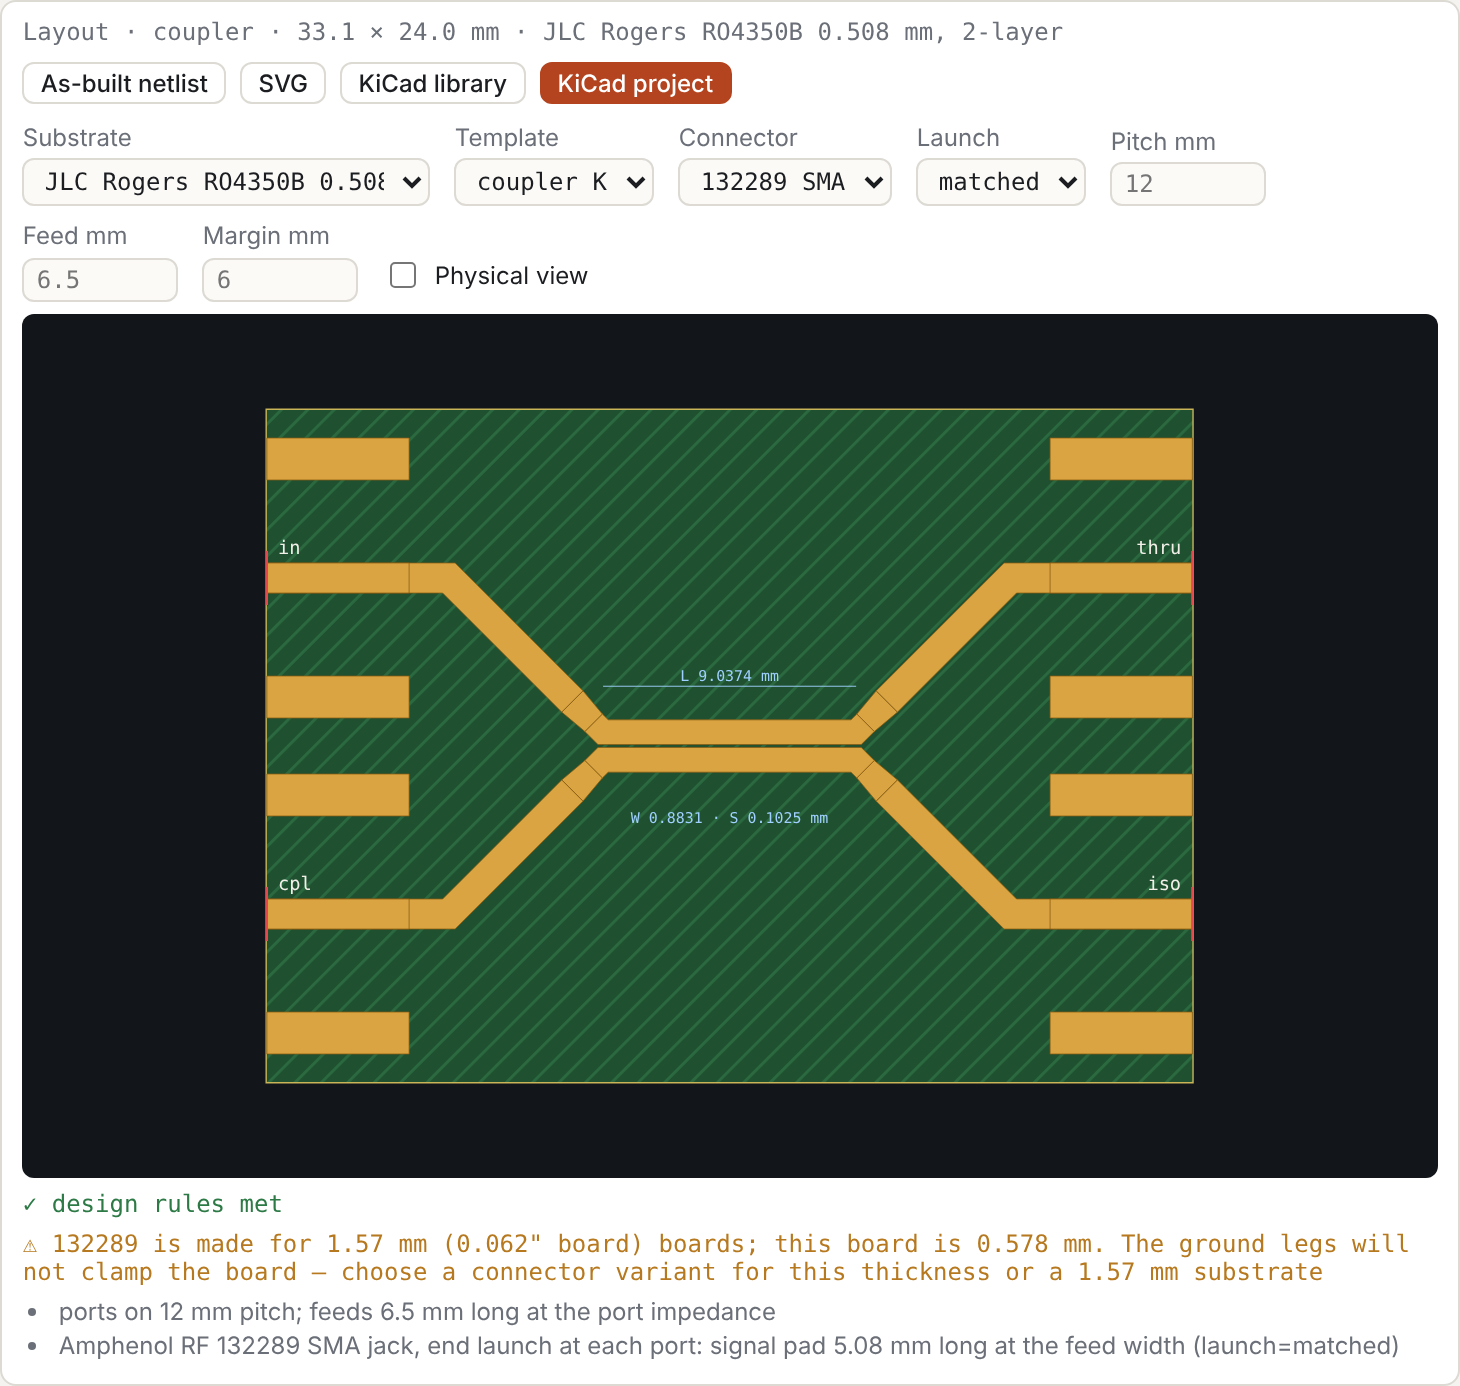Screen dimensions: 1460x1386
Task: Select the Margin mm input box
Action: click(x=280, y=280)
